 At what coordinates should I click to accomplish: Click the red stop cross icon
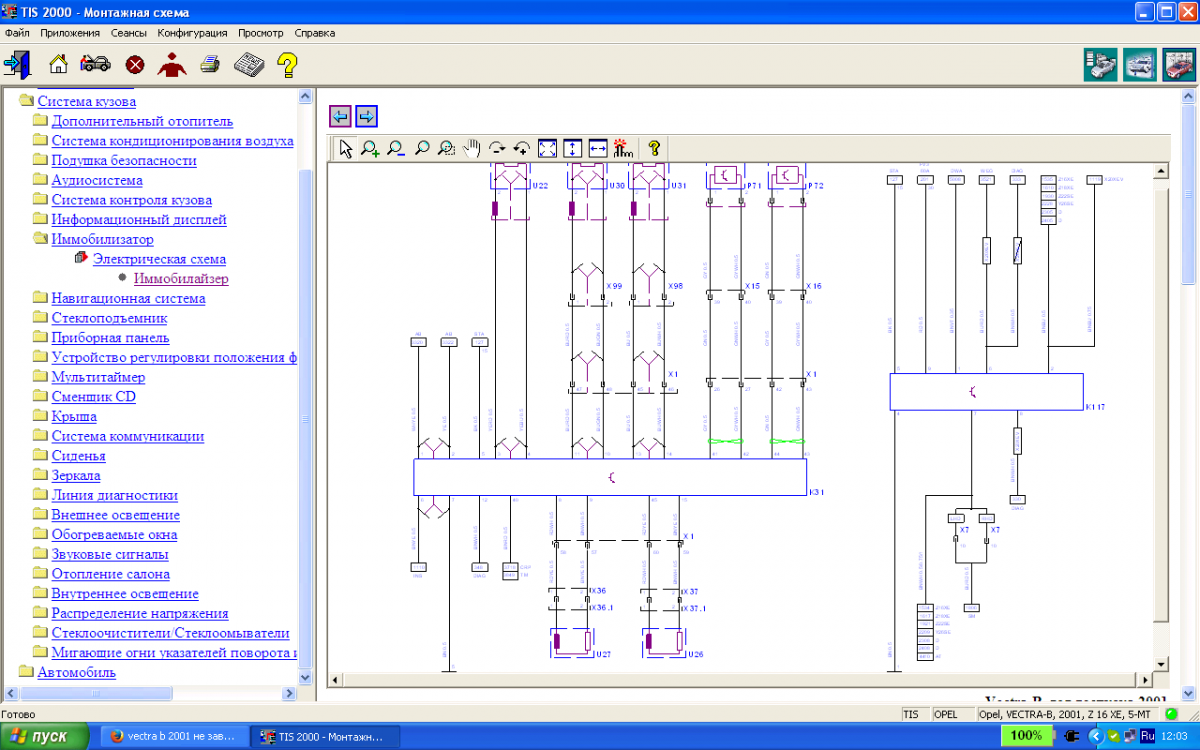[135, 65]
